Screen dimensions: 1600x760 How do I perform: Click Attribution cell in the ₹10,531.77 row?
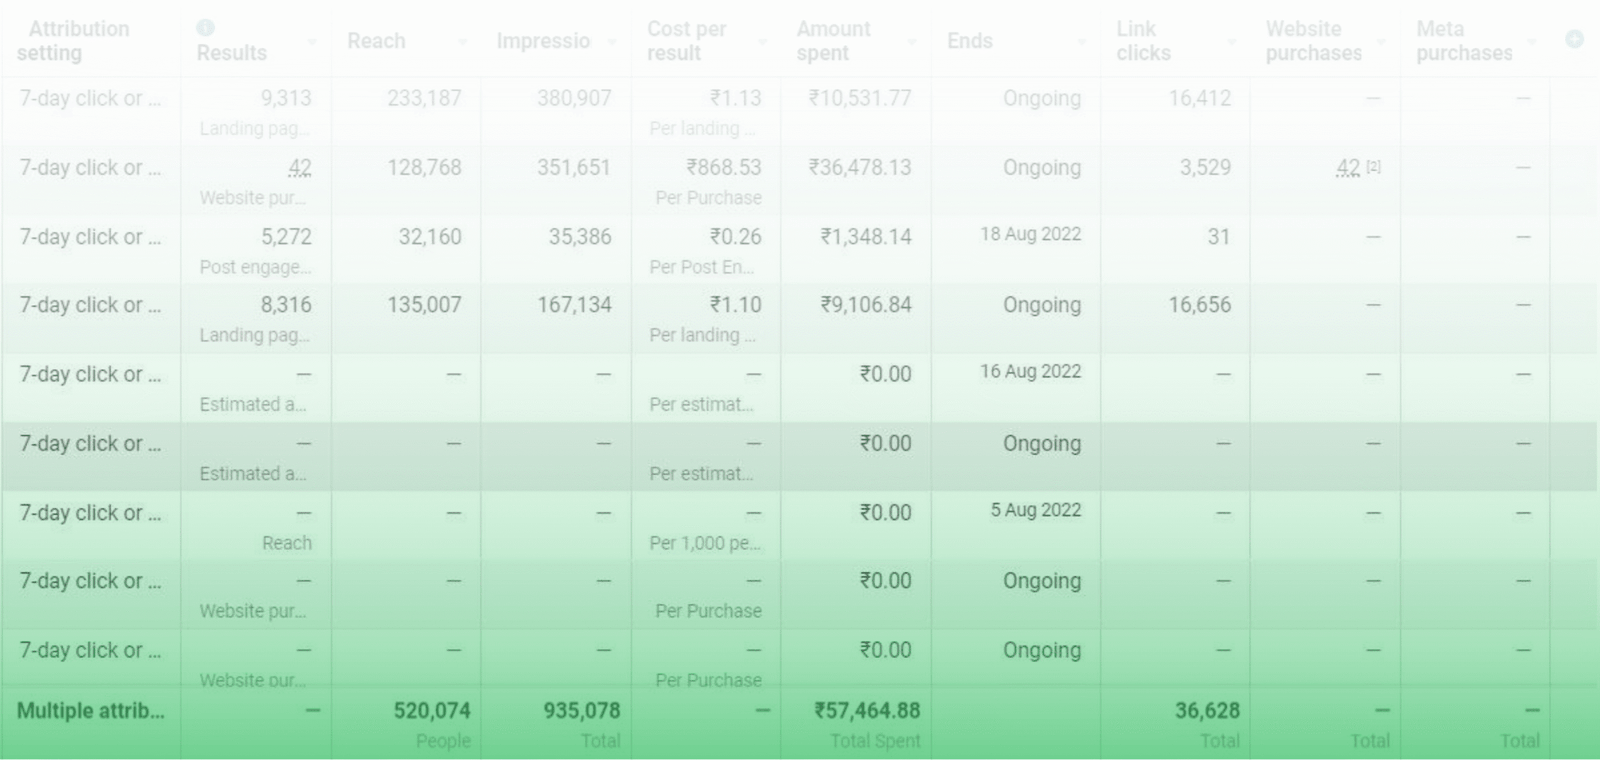[x=90, y=98]
